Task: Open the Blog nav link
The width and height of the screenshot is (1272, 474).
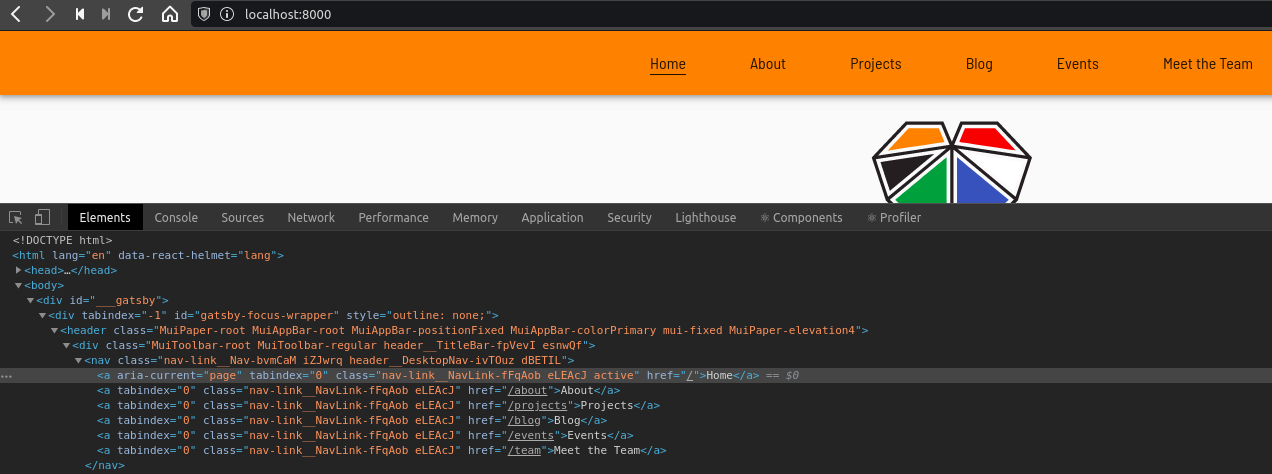Action: (x=979, y=64)
